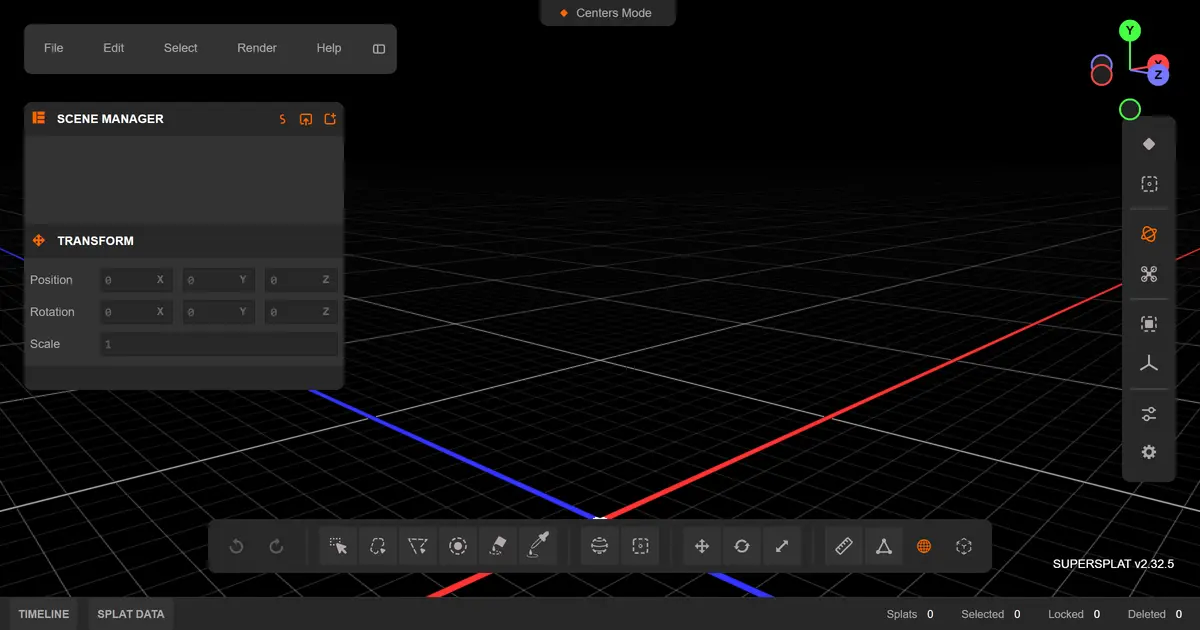Viewport: 1200px width, 630px height.
Task: Activate the Move (translate) tool
Action: [702, 546]
